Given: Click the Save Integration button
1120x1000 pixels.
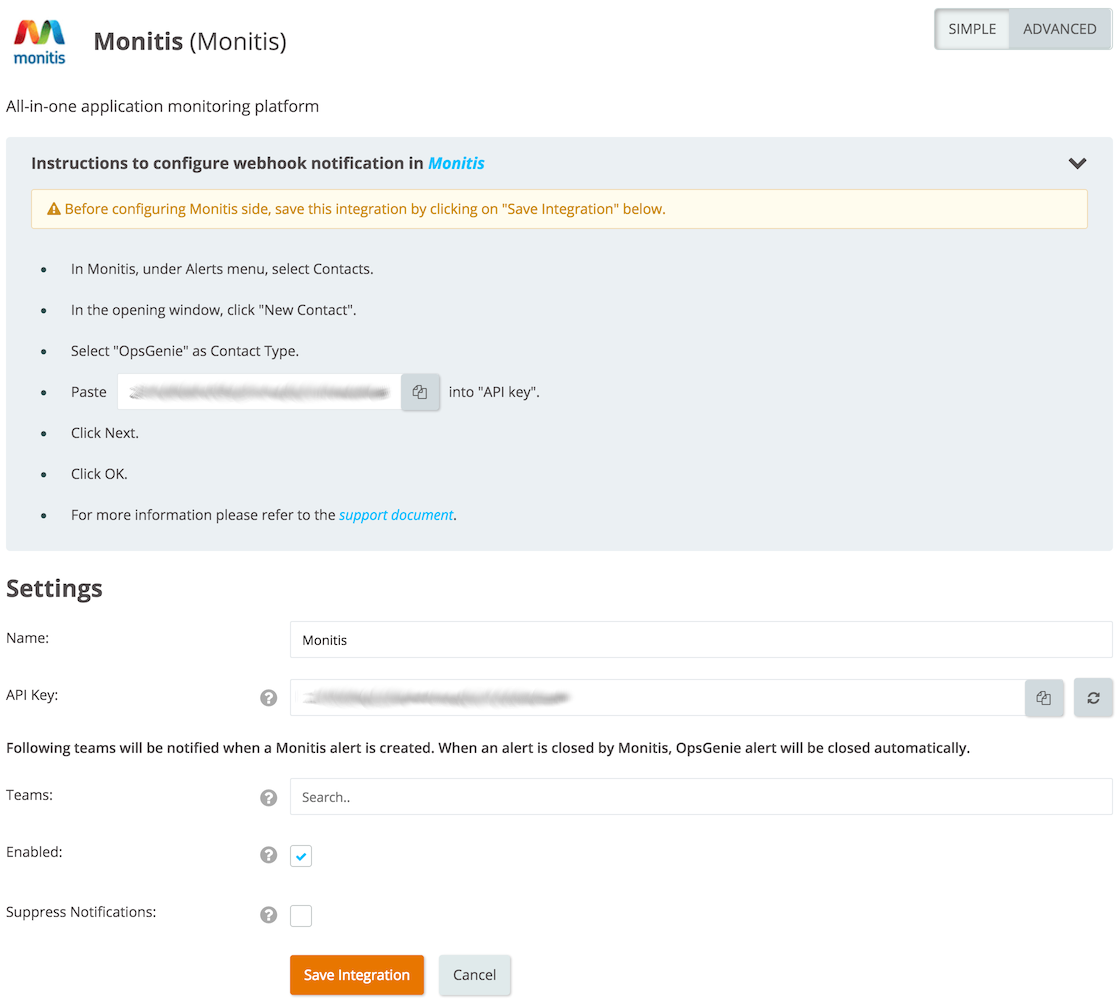Looking at the screenshot, I should 356,975.
